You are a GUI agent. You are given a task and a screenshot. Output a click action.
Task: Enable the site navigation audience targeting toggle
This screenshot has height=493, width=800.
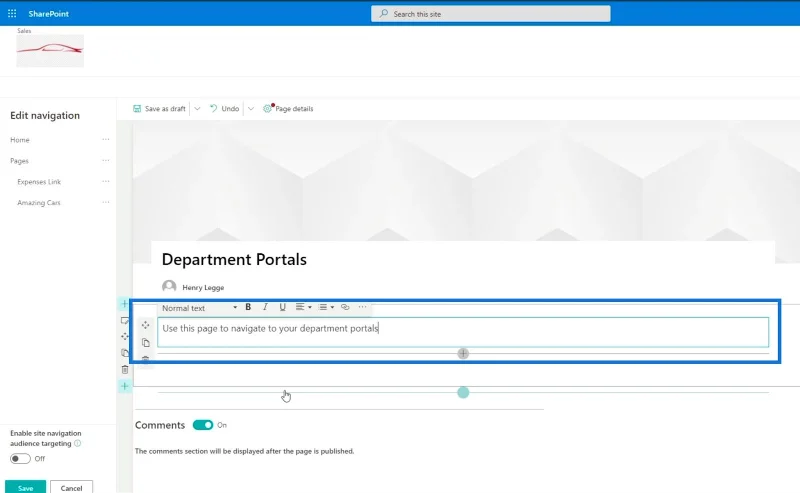pos(20,459)
